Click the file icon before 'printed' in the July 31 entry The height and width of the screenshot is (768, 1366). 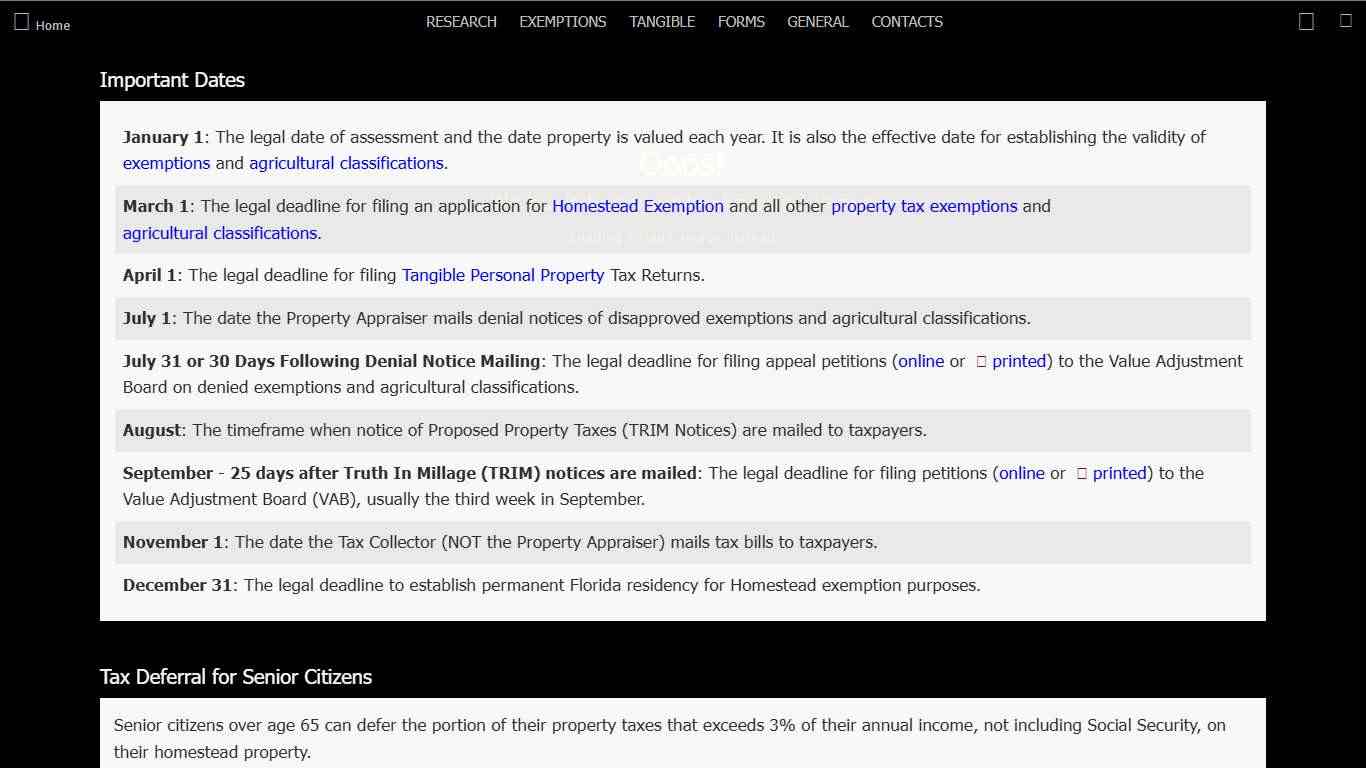point(981,362)
